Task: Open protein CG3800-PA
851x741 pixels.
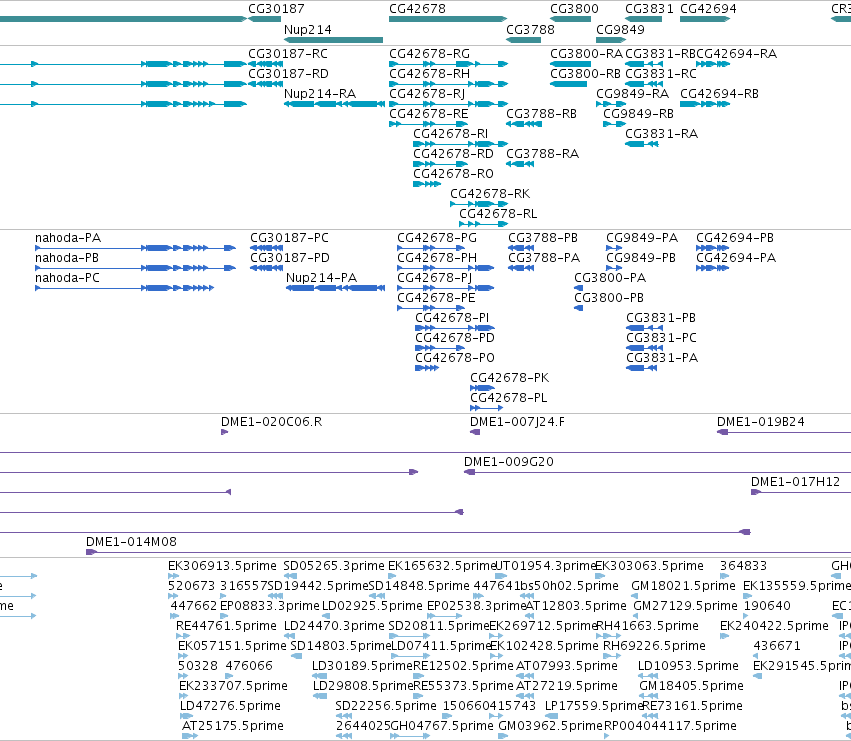Action: pos(610,278)
